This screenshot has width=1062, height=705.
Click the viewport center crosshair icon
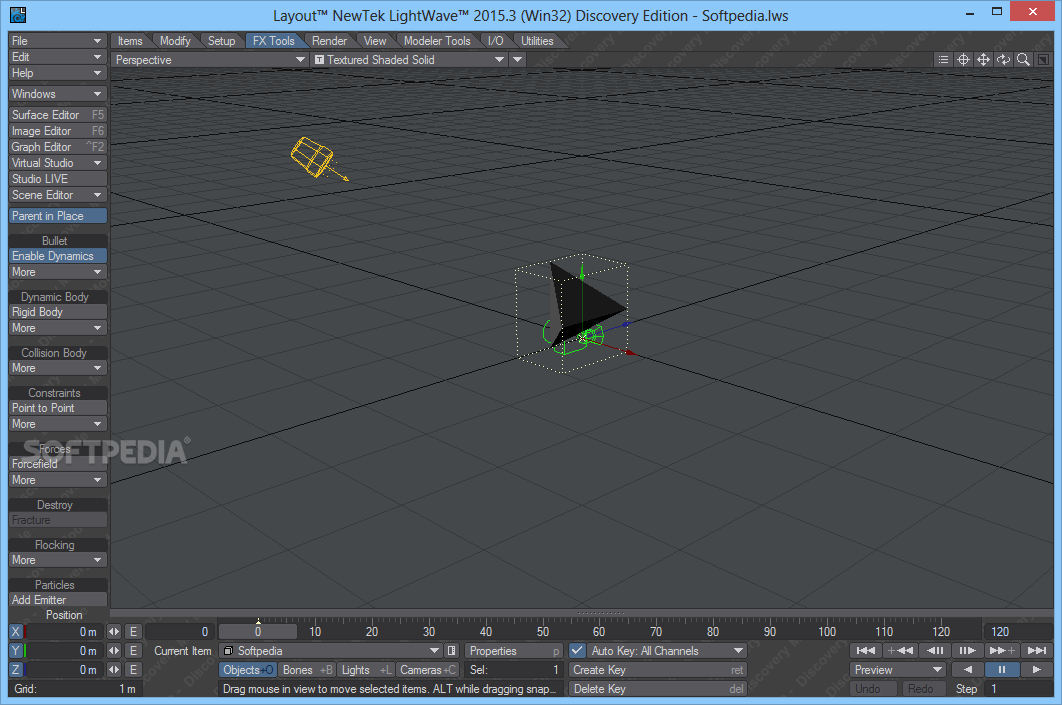coord(963,60)
